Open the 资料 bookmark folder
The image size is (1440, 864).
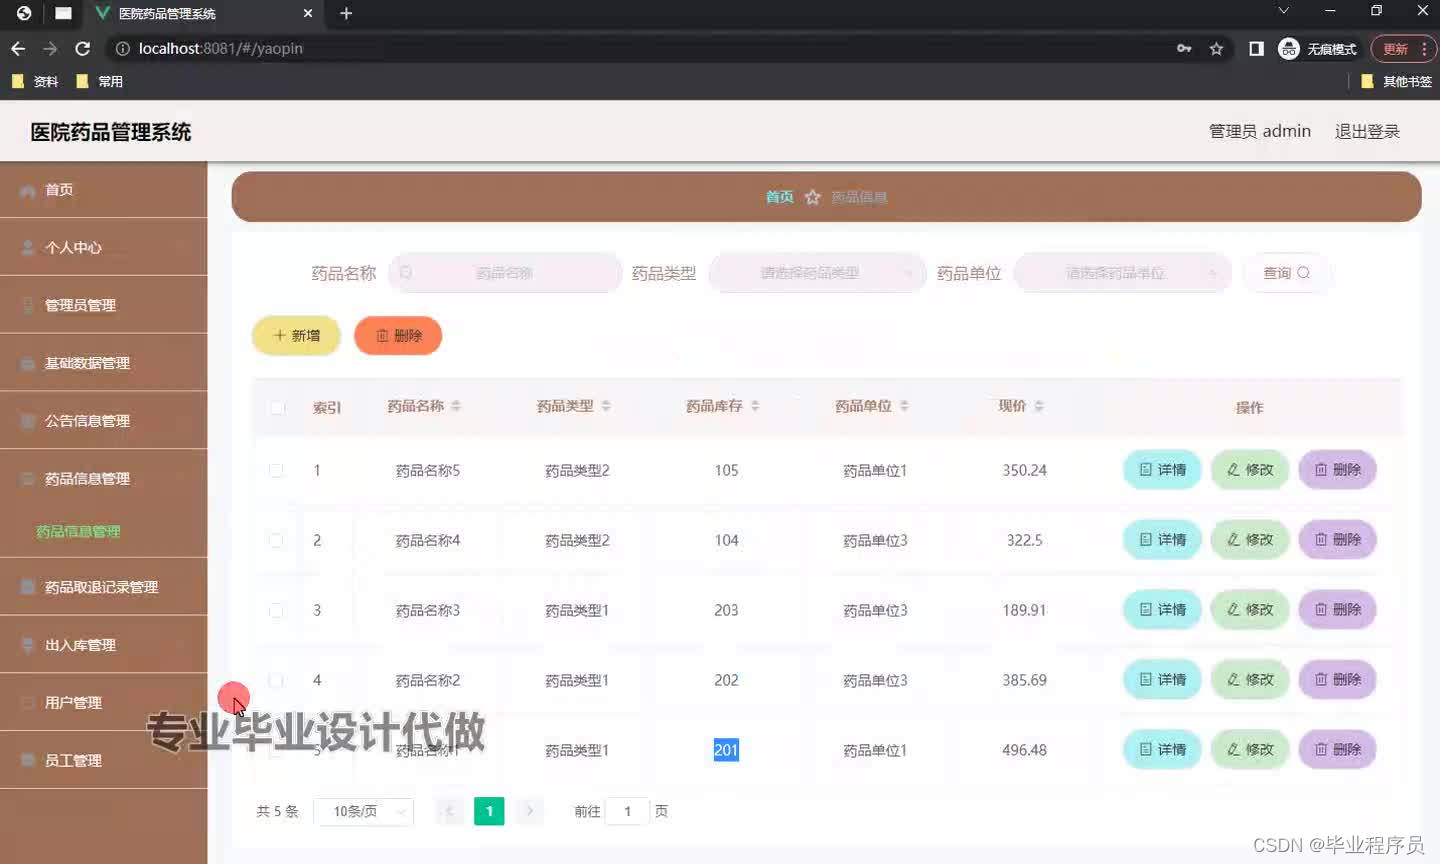[35, 81]
